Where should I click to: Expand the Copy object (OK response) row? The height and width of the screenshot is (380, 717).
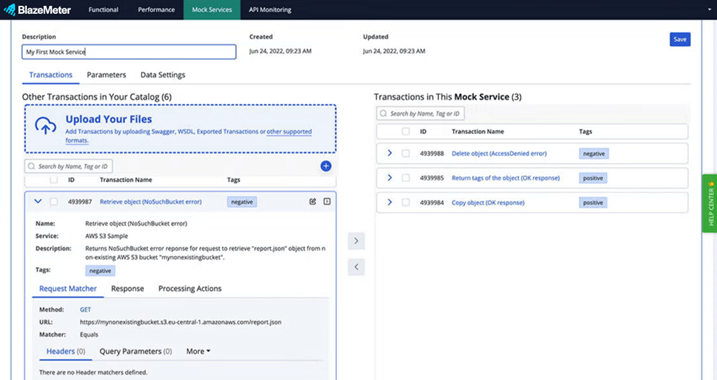click(390, 202)
